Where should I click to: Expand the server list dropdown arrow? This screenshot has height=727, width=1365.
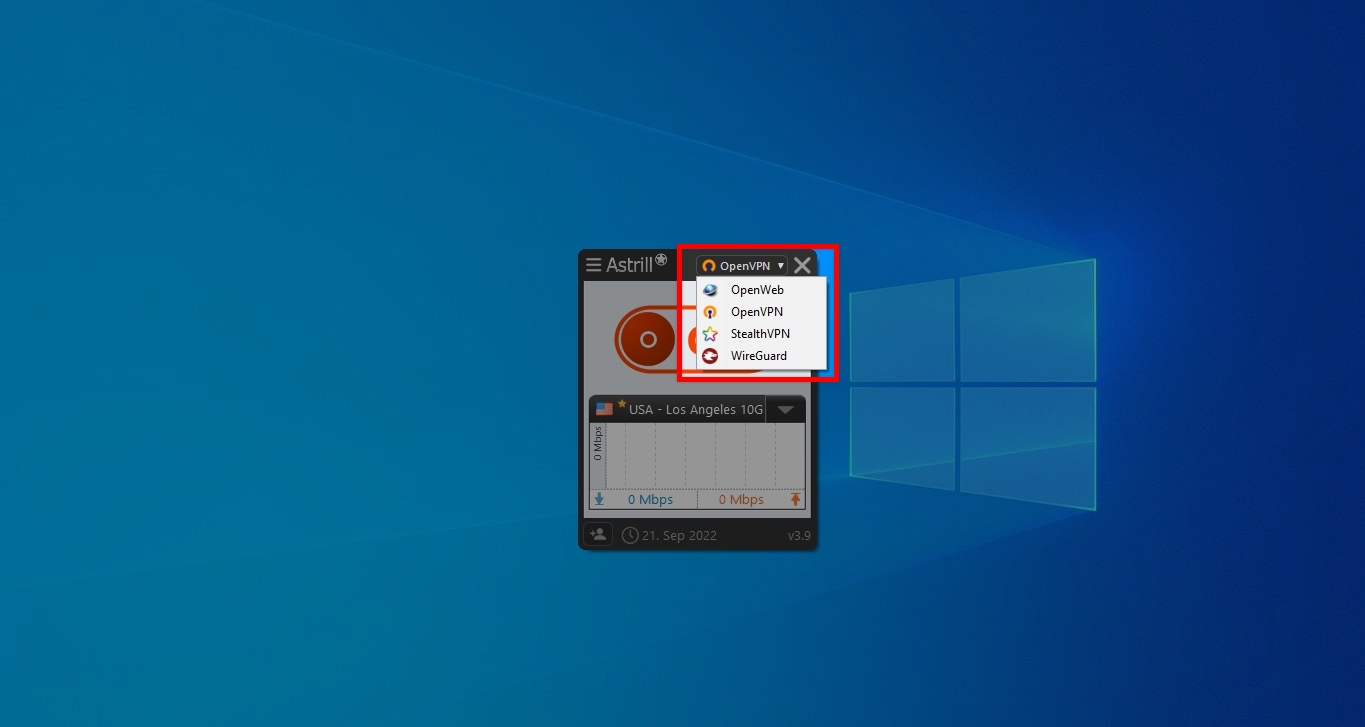785,409
